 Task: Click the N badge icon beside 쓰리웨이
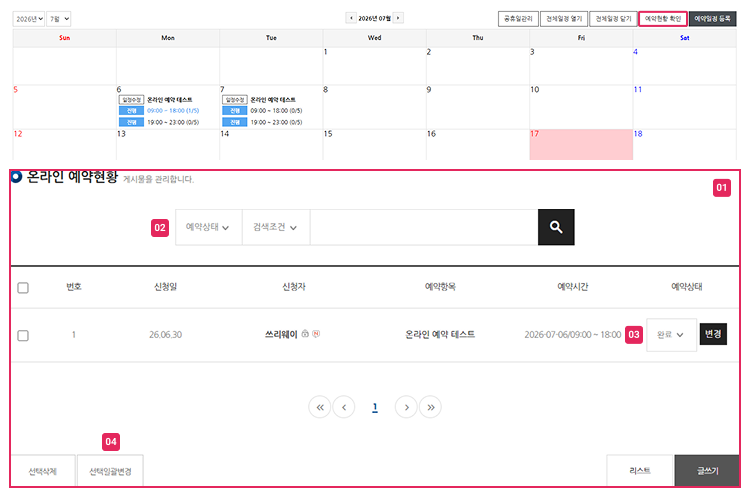316,334
